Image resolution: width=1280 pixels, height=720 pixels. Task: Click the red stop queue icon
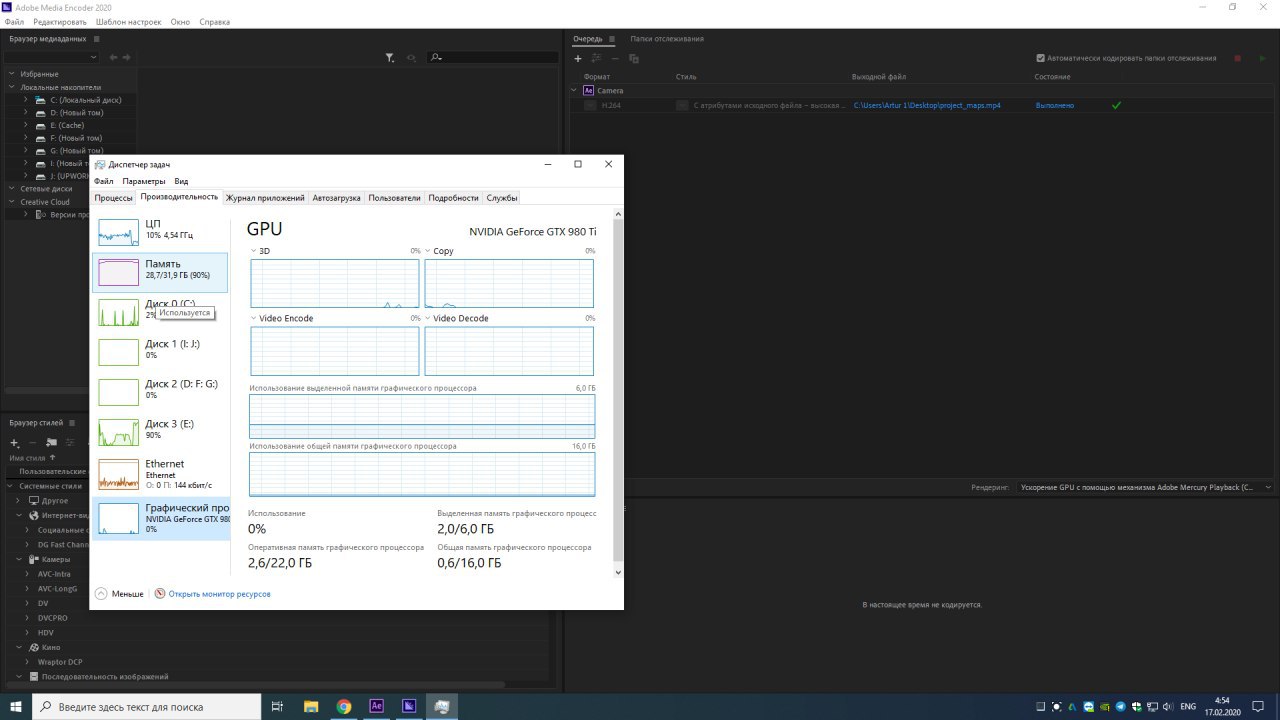1237,58
